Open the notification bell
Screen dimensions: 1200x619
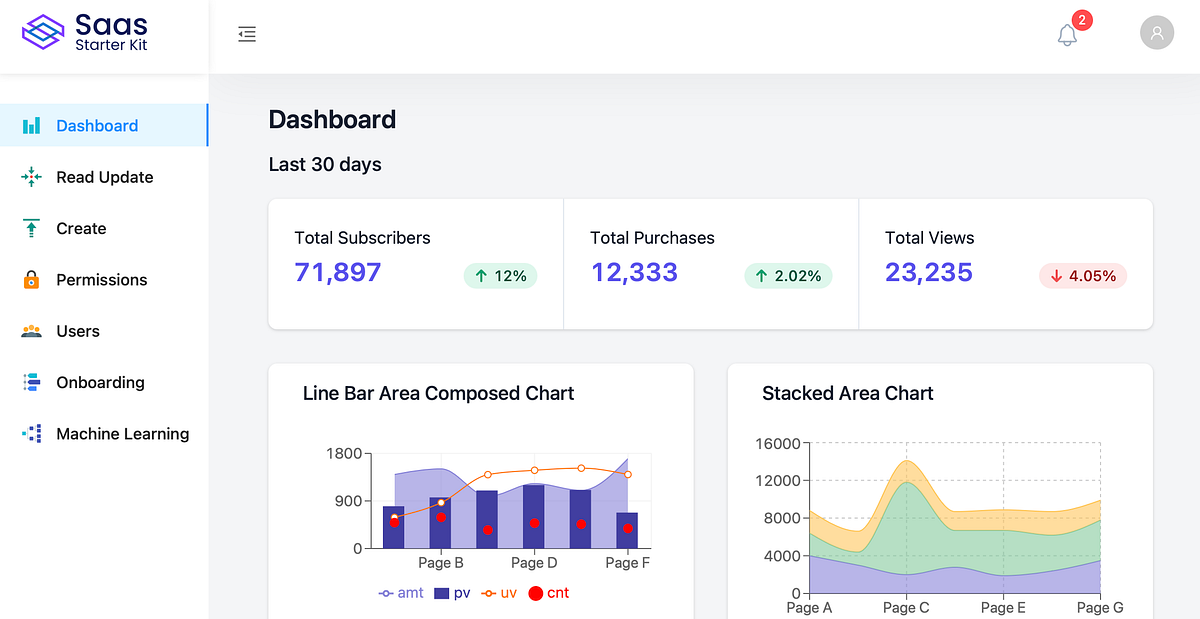pos(1067,34)
